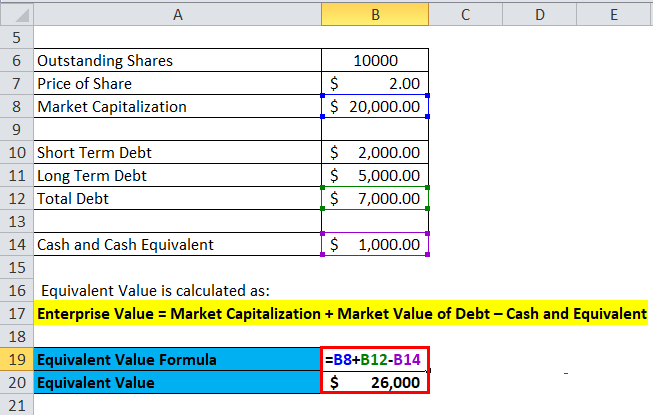
Task: Click the 'Equivalent Value' label in row 20
Action: (177, 382)
